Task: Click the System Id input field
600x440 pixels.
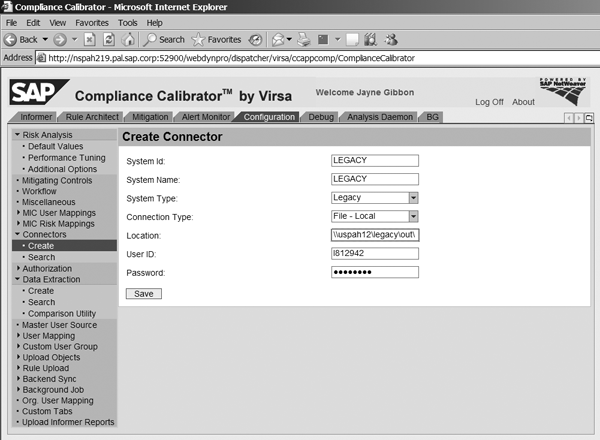Action: 375,161
